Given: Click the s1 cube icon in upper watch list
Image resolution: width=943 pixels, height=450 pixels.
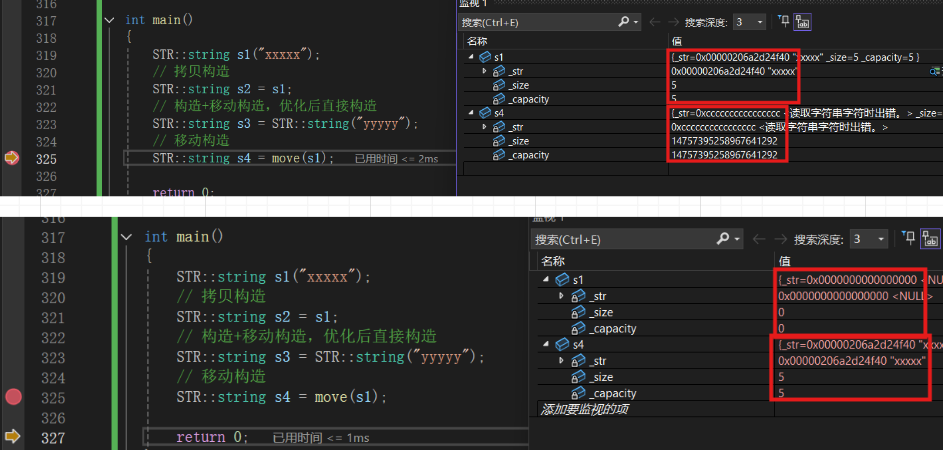Looking at the screenshot, I should [485, 57].
